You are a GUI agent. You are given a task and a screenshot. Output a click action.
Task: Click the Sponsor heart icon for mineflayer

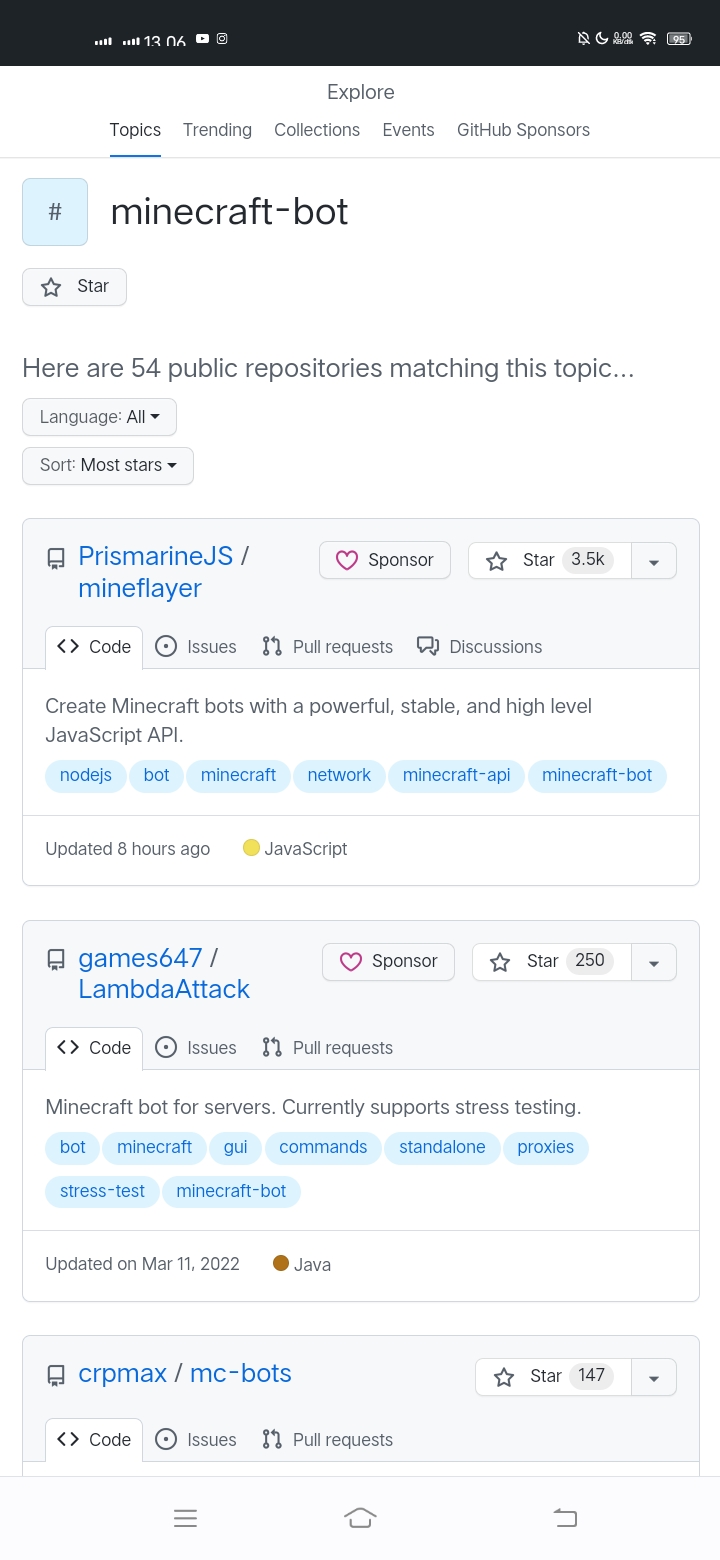point(347,560)
